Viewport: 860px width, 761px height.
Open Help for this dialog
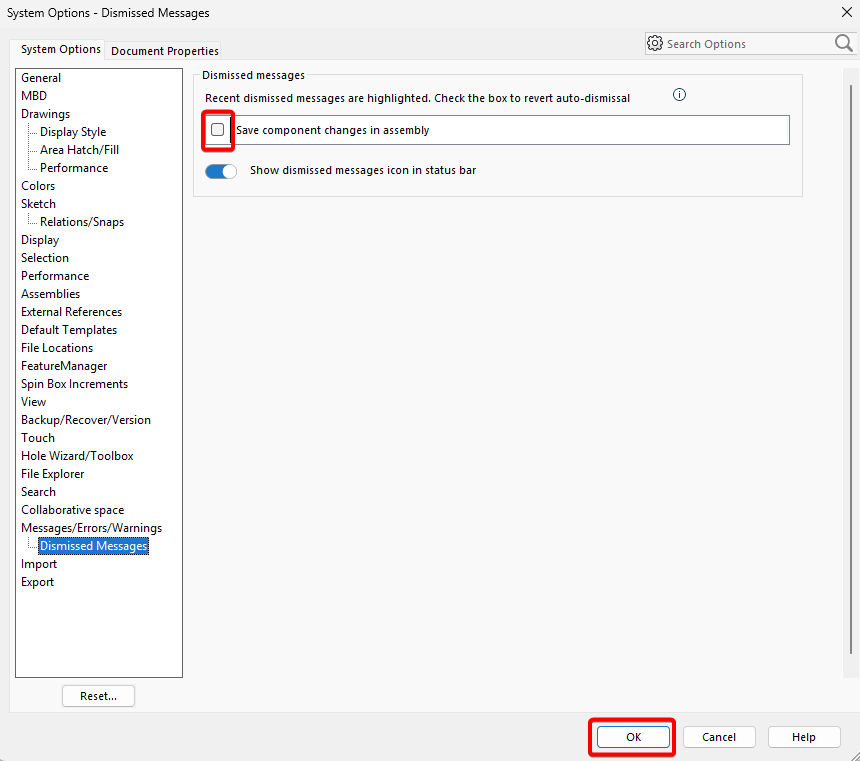pyautogui.click(x=804, y=737)
